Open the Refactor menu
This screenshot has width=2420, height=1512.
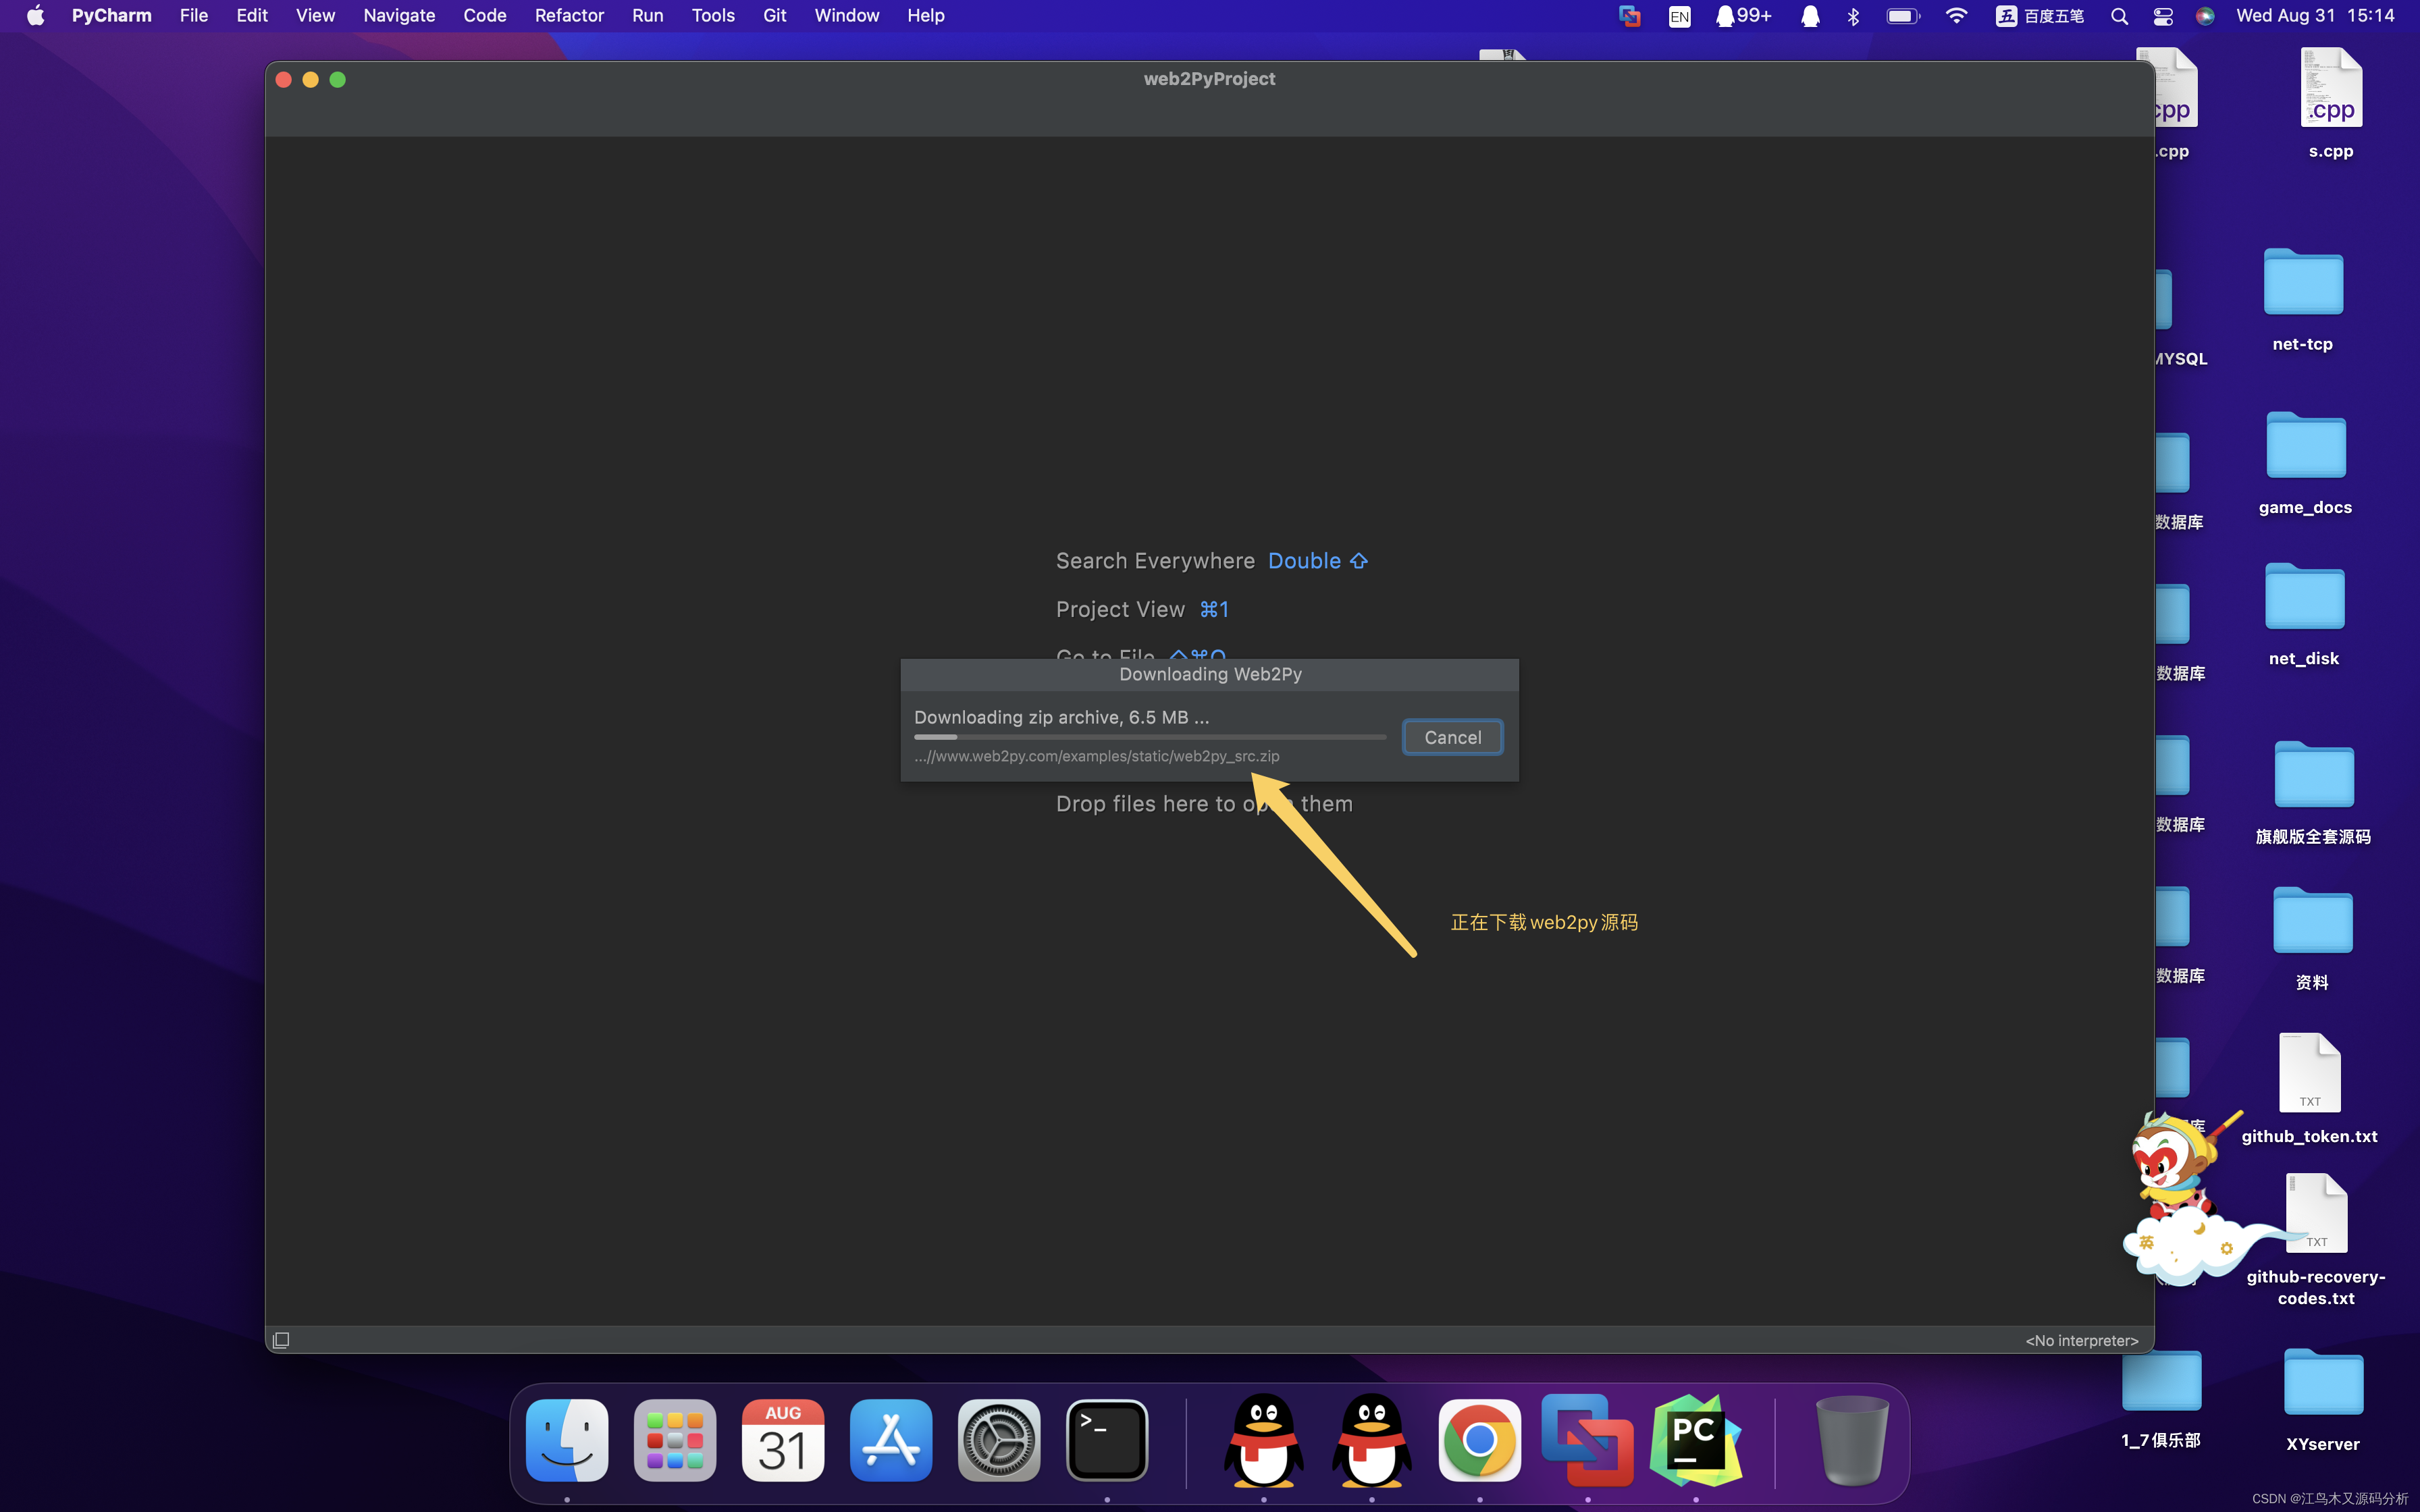click(x=569, y=15)
